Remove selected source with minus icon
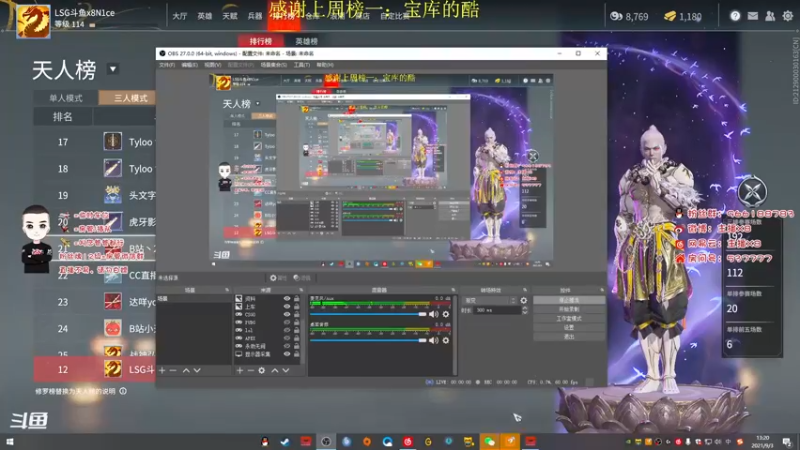The image size is (800, 450). [251, 370]
